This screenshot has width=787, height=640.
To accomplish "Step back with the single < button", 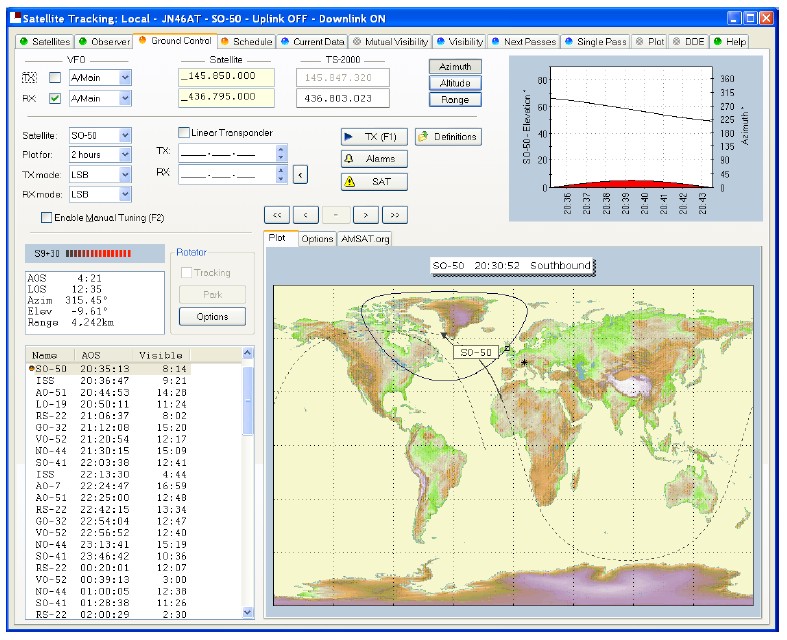I will point(306,215).
